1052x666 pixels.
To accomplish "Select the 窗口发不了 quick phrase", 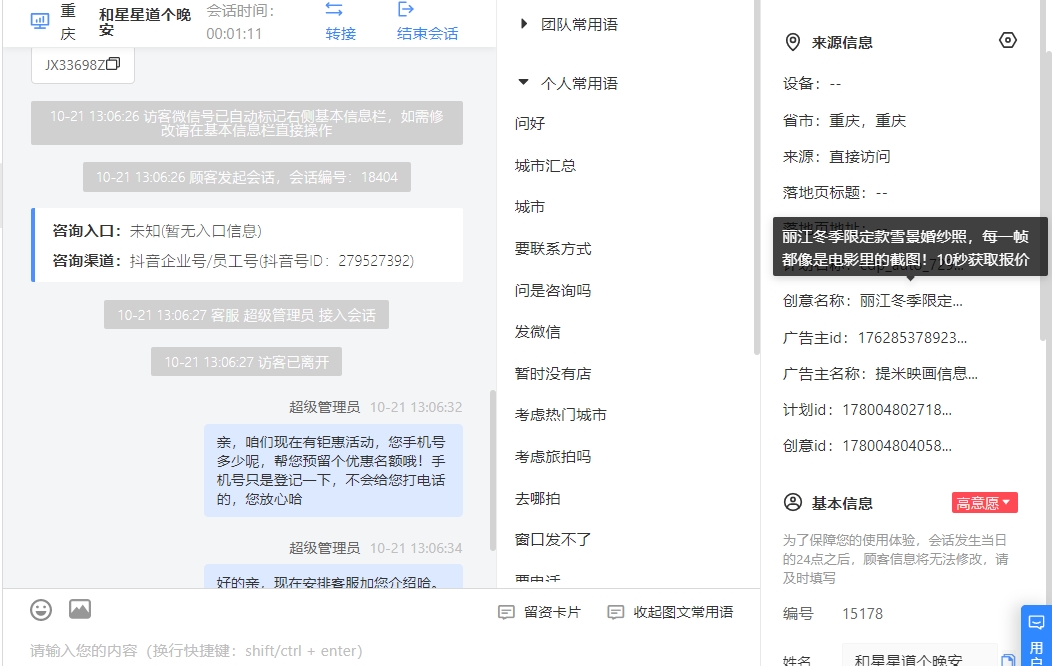I will point(553,539).
